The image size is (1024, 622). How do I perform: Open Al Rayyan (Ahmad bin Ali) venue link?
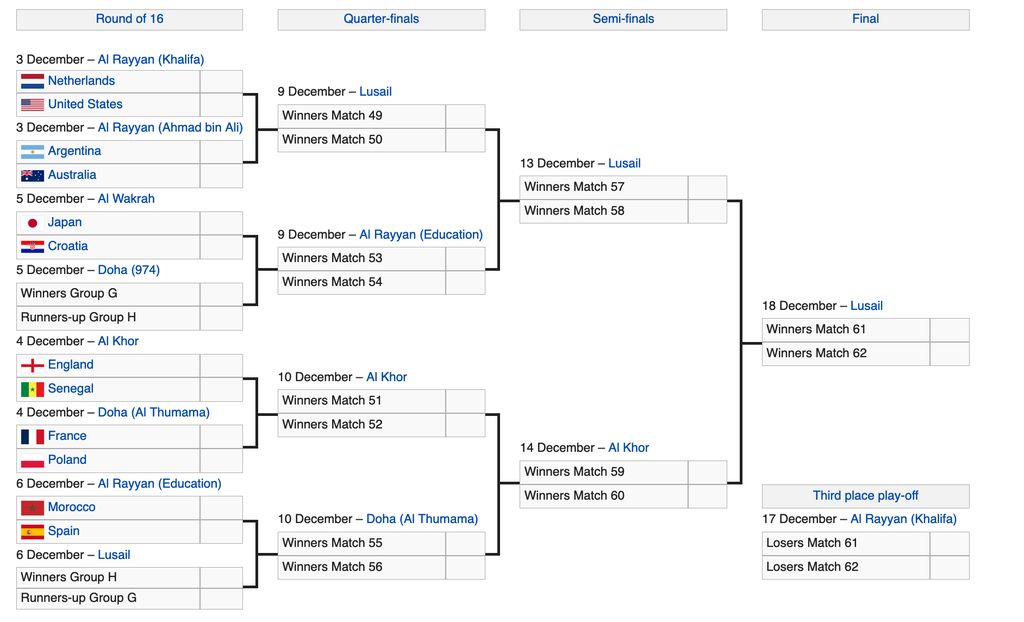(170, 127)
